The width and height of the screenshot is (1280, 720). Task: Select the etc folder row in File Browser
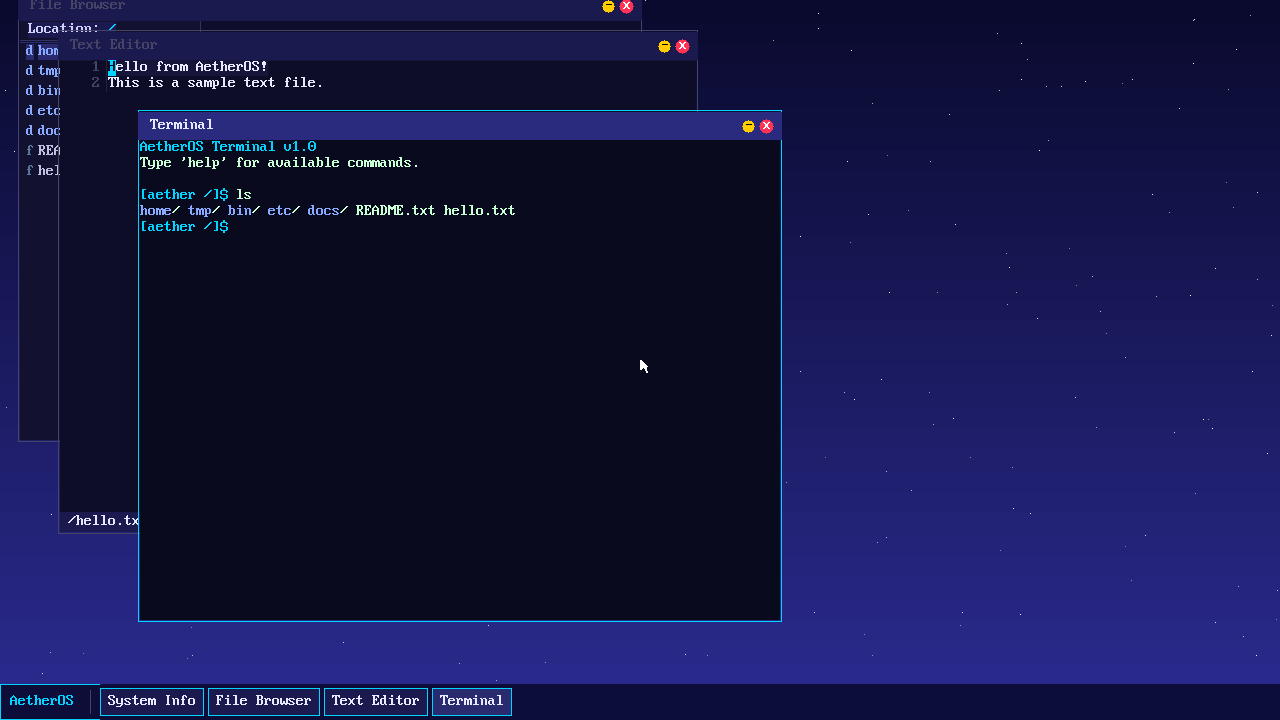[40, 111]
